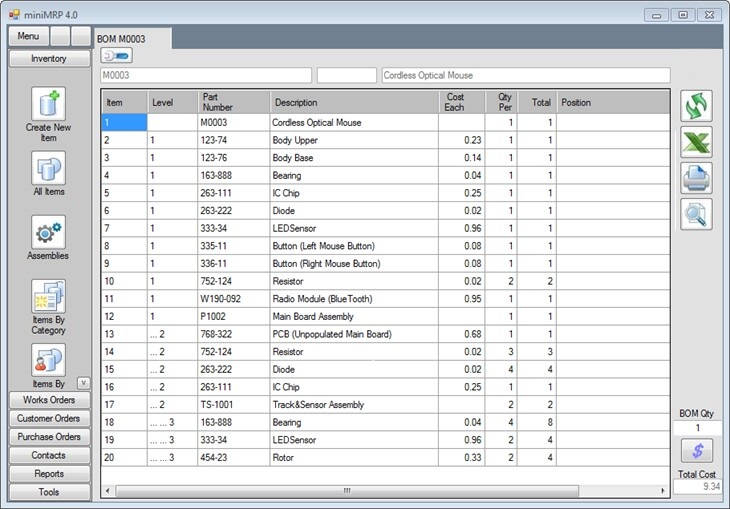This screenshot has width=730, height=509.
Task: Click the dollar sign cost button
Action: click(696, 451)
